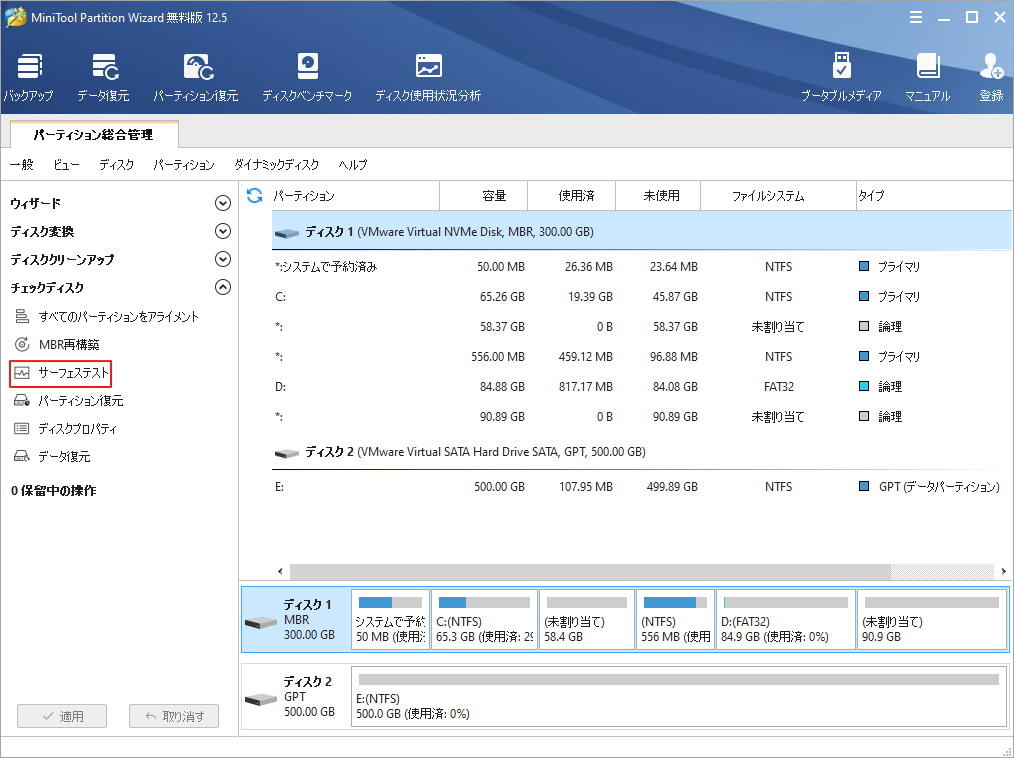Image resolution: width=1014 pixels, height=758 pixels.
Task: Select the D: FAT32 partition row
Action: pyautogui.click(x=642, y=387)
